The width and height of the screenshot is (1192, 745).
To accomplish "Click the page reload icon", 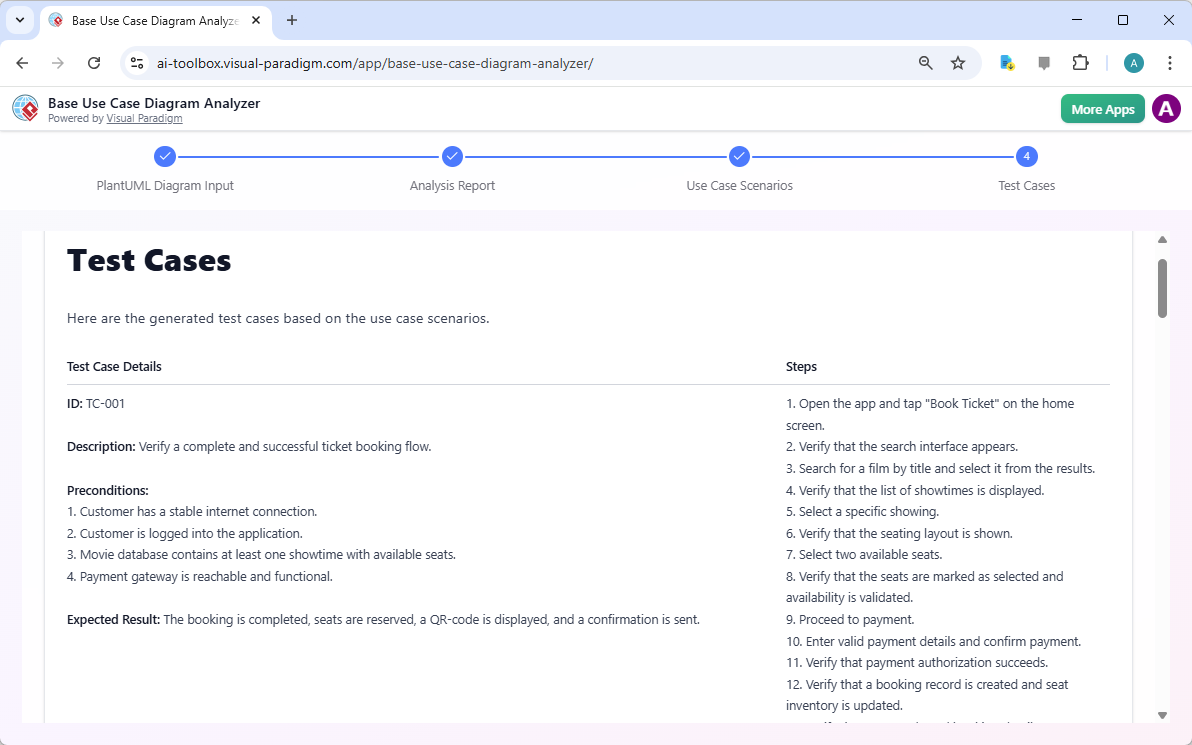I will [94, 62].
